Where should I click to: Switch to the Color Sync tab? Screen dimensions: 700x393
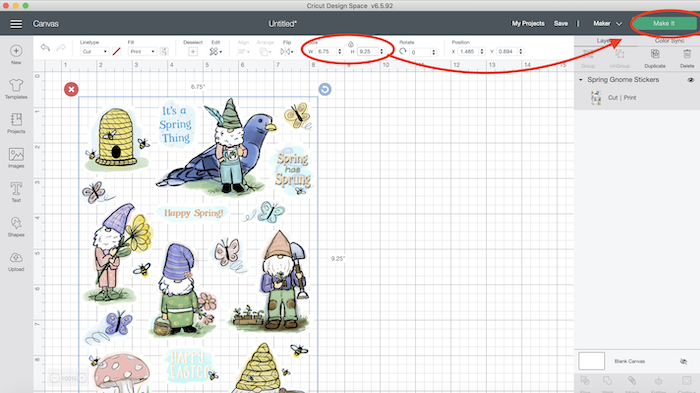669,41
